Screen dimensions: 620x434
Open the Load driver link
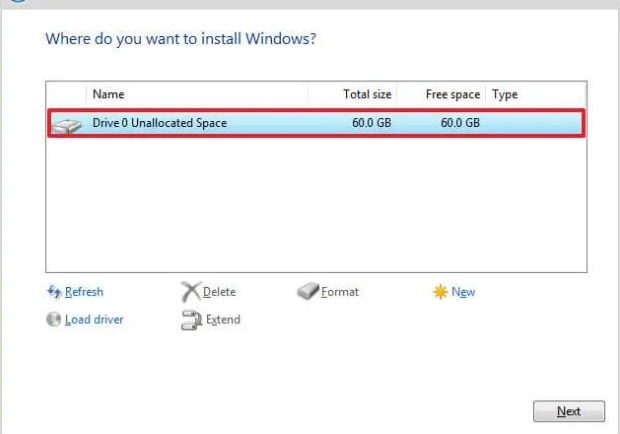94,320
